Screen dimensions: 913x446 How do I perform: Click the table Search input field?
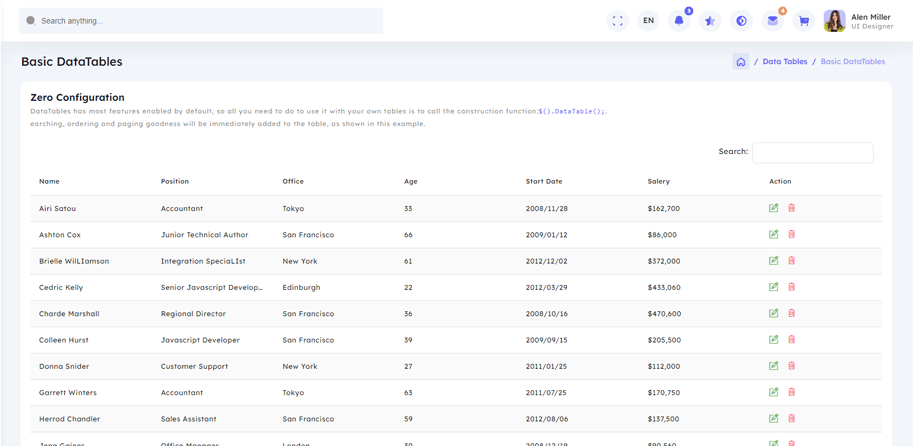coord(812,152)
